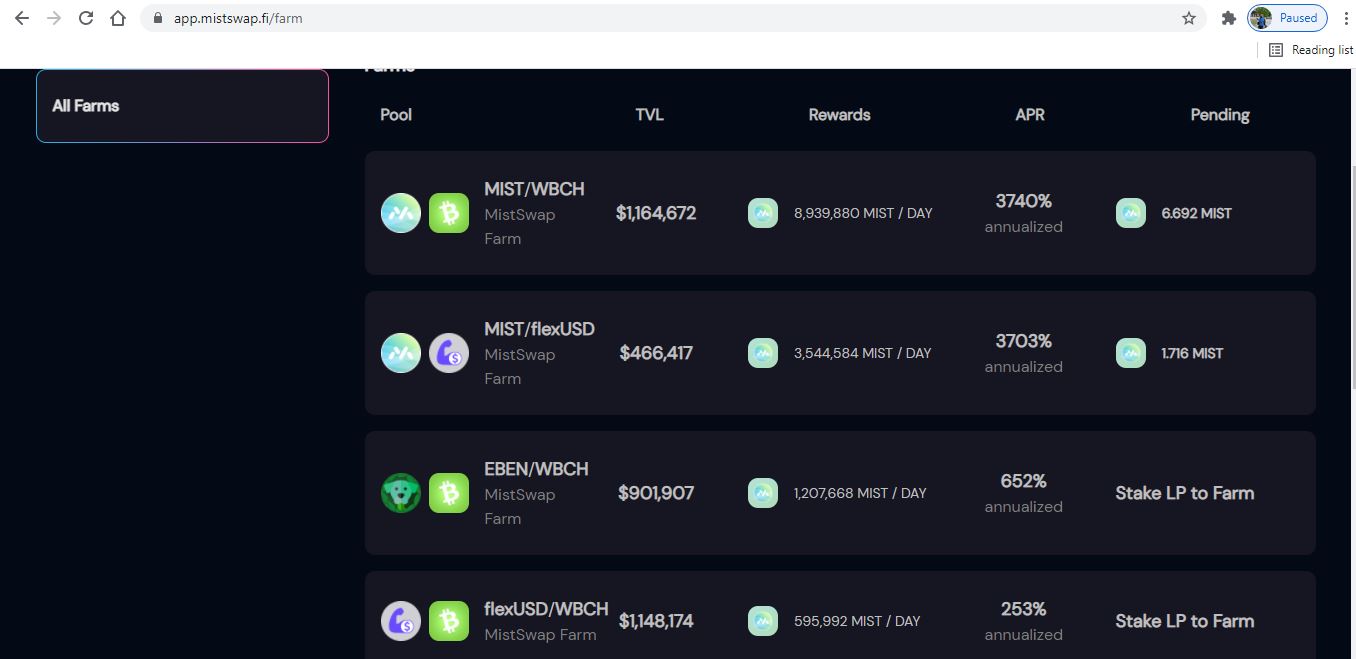
Task: Click the $1,164,672 TVL value
Action: [656, 213]
